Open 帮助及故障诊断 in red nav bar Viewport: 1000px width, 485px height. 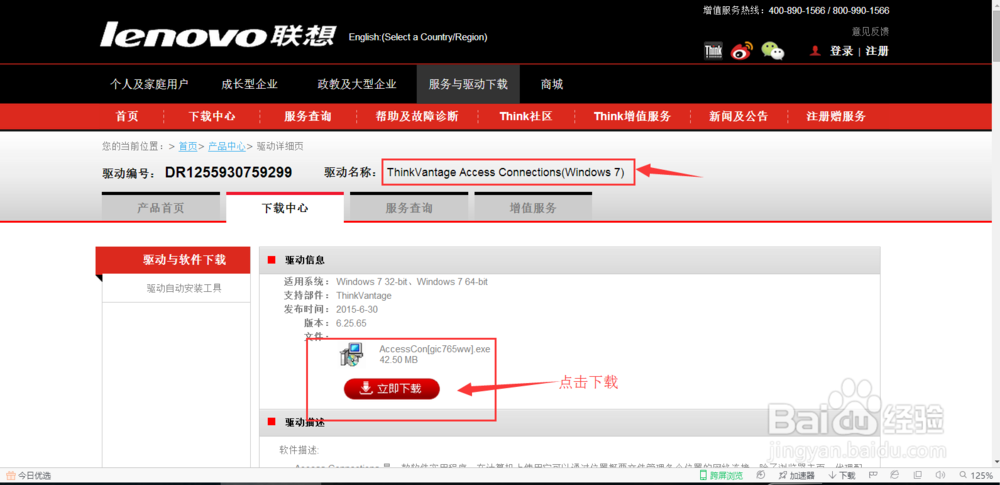(x=417, y=116)
